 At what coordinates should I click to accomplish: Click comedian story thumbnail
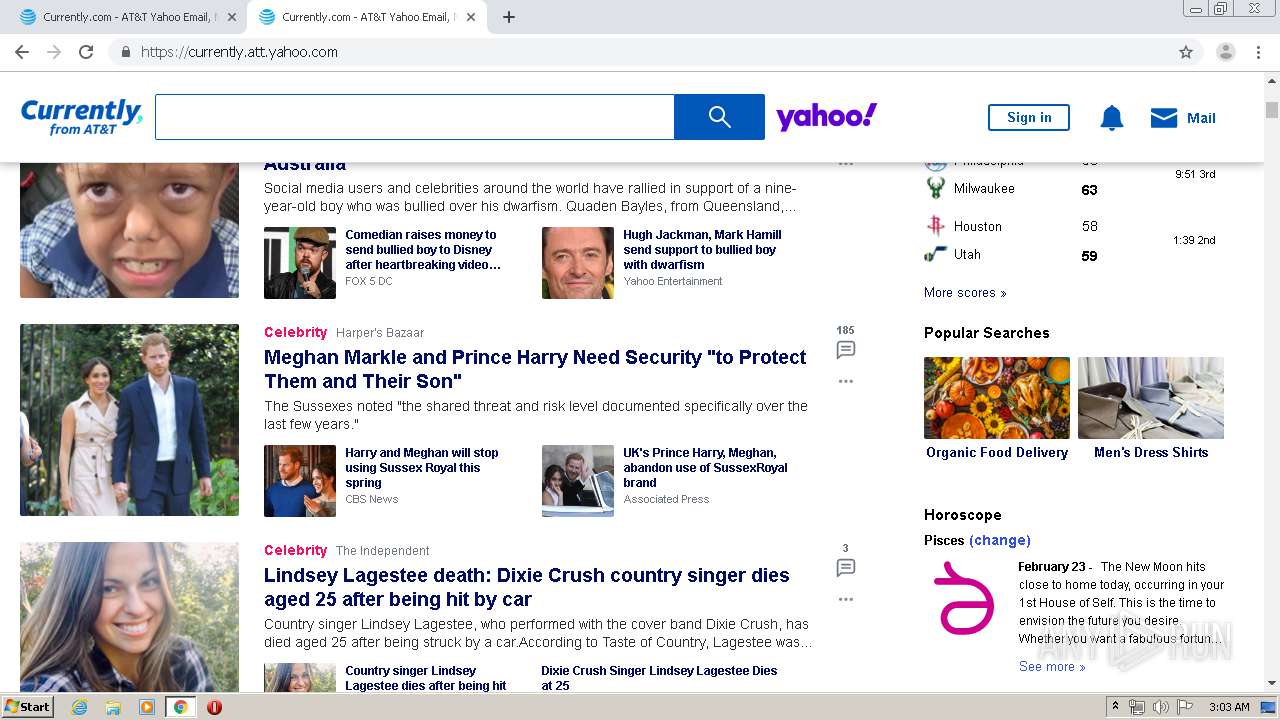pos(300,263)
